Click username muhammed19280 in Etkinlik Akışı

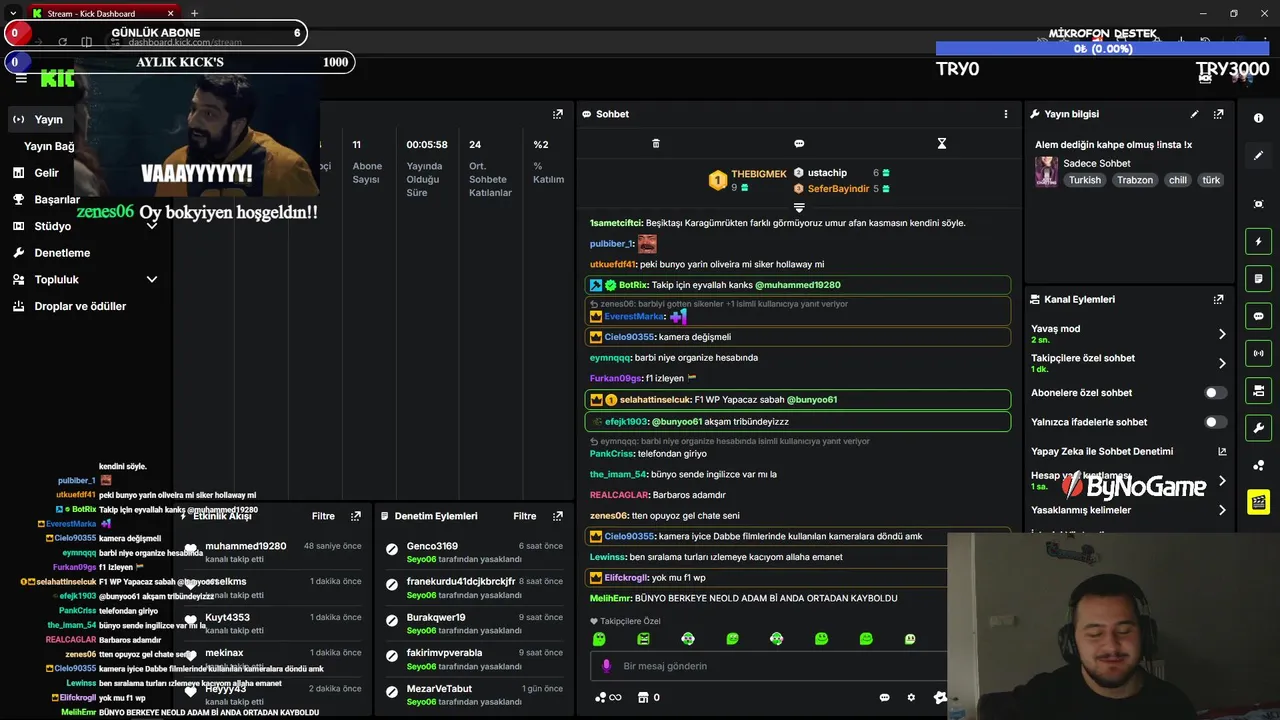[245, 546]
